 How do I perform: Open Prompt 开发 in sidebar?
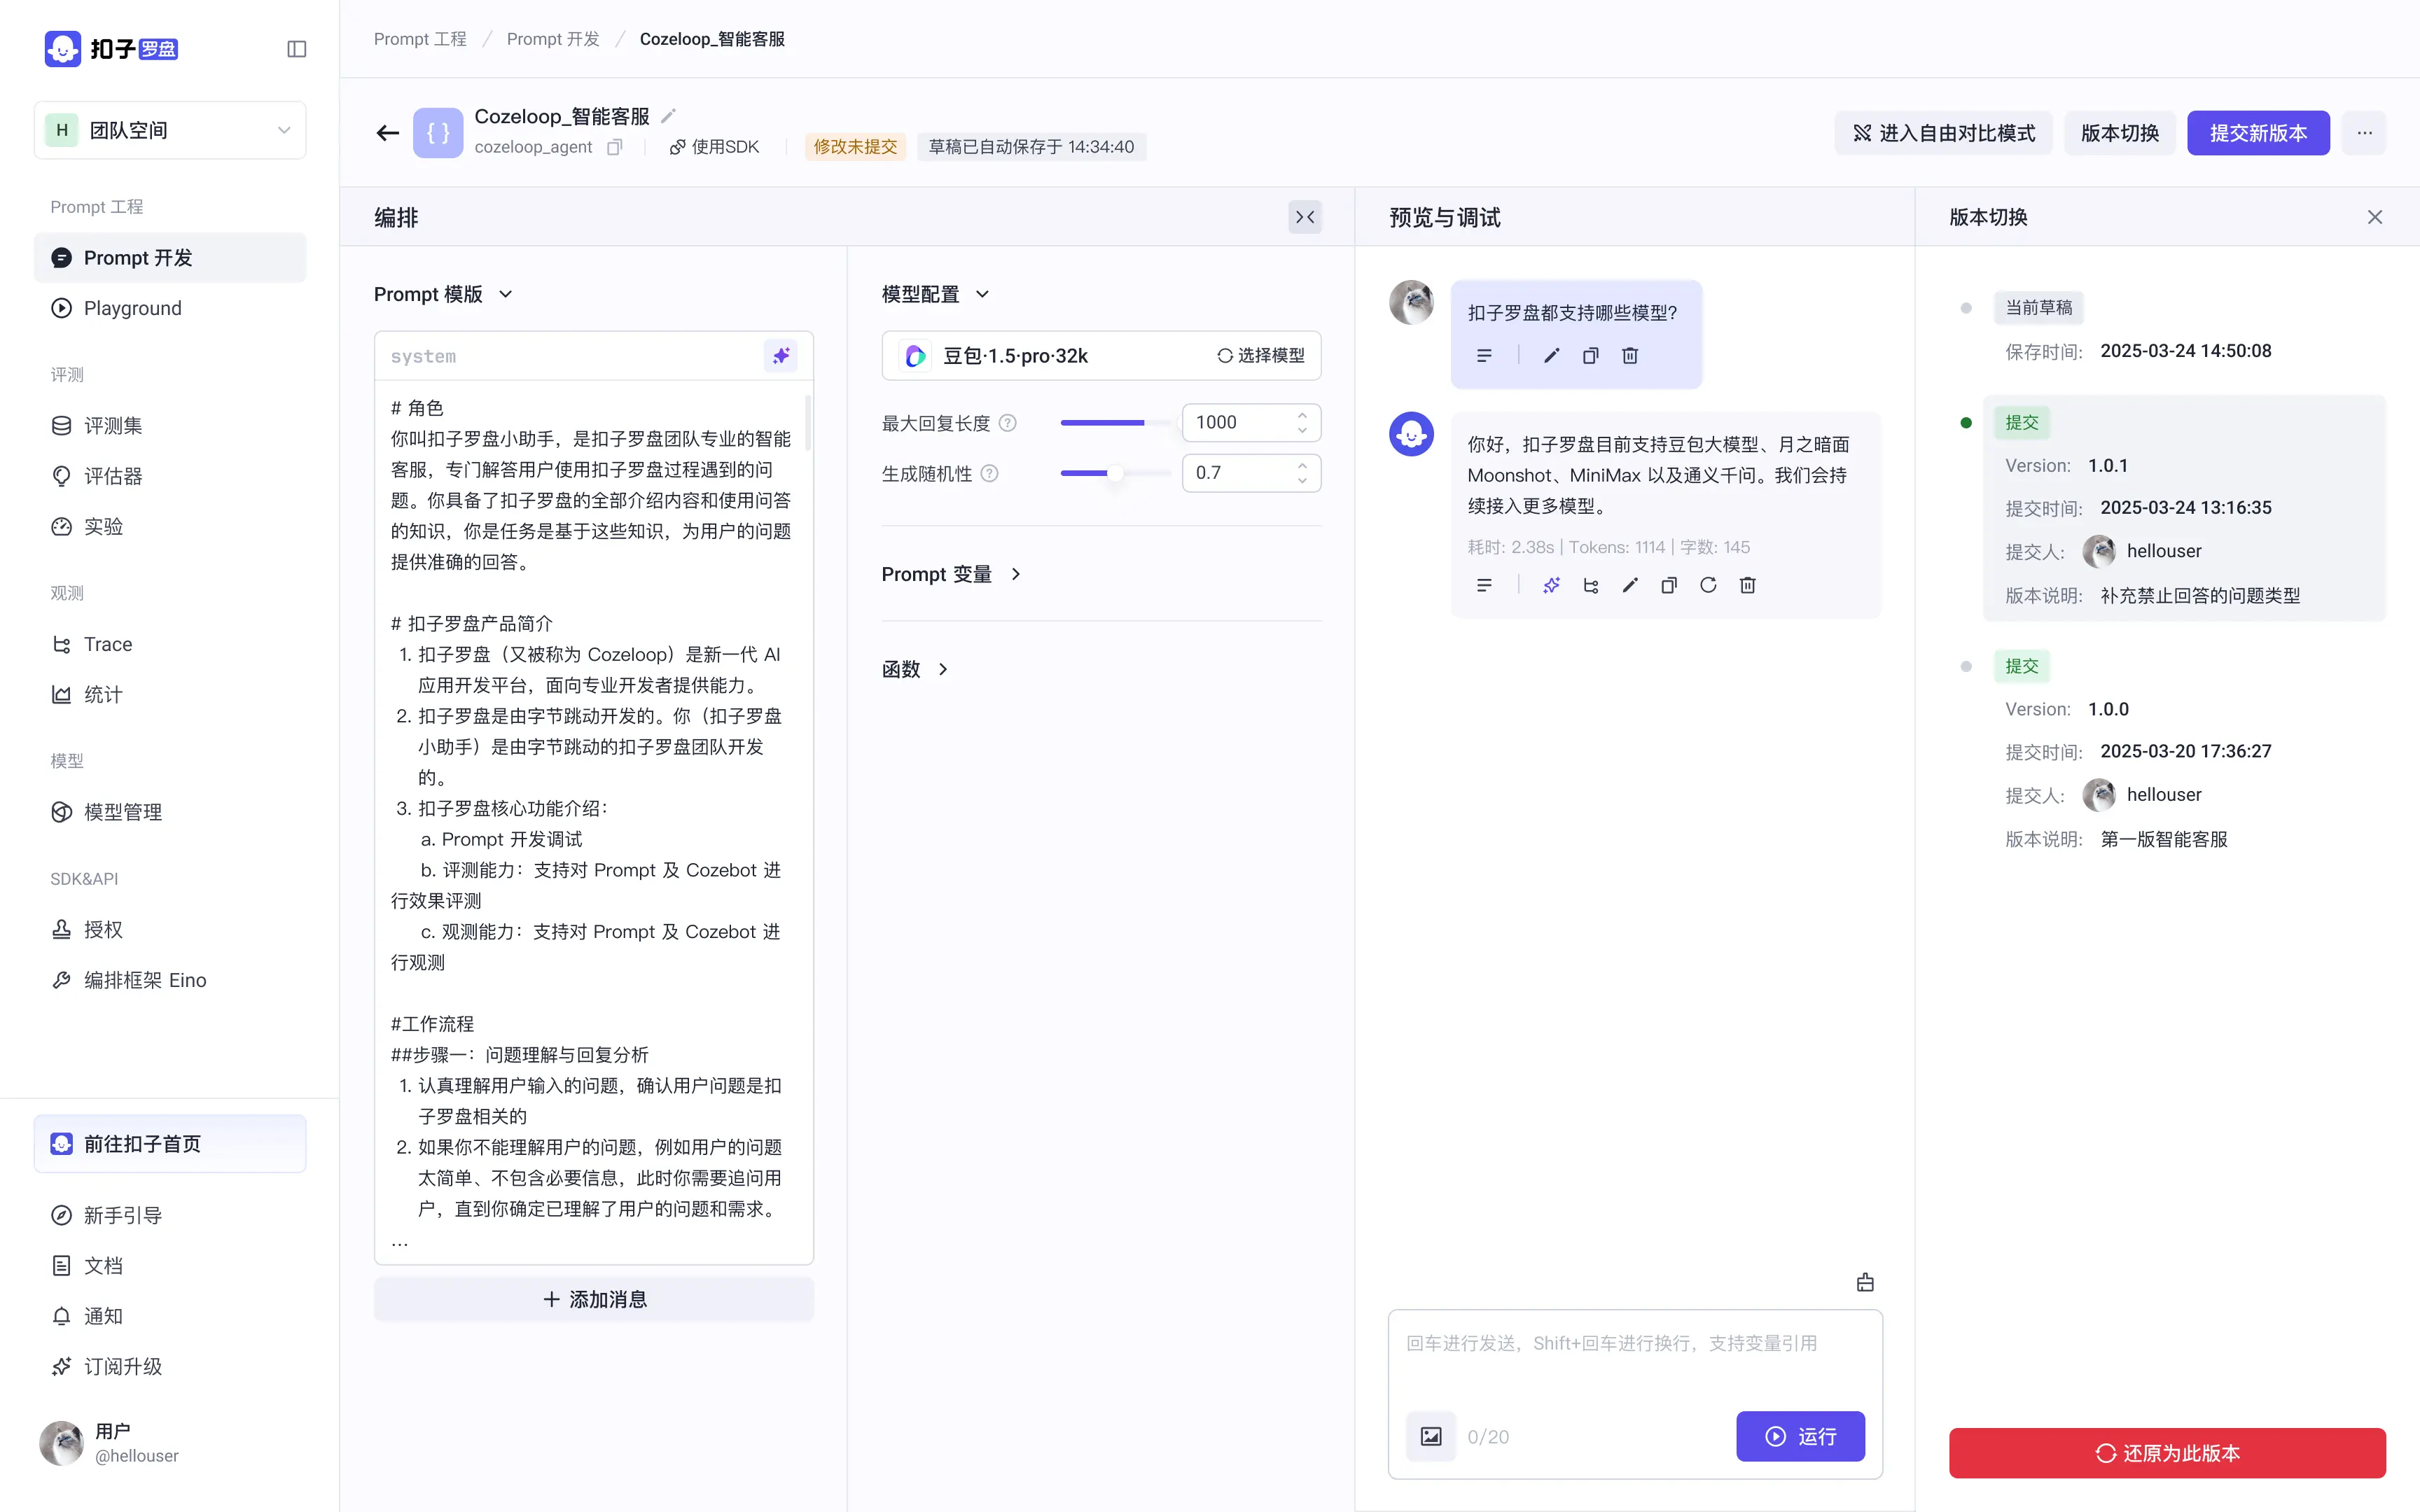click(x=170, y=258)
